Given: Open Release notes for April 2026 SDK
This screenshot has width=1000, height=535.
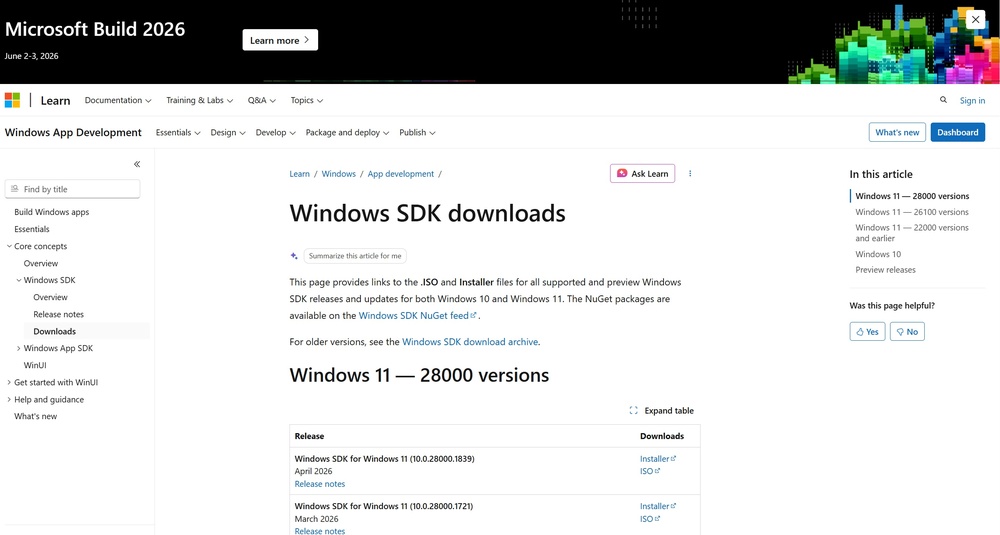Looking at the screenshot, I should (x=320, y=484).
